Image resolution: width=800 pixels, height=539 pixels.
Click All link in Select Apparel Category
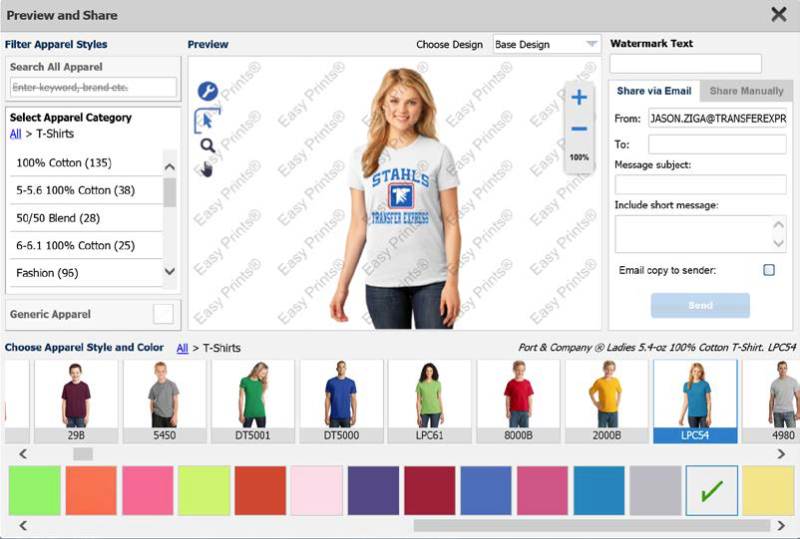pos(16,134)
